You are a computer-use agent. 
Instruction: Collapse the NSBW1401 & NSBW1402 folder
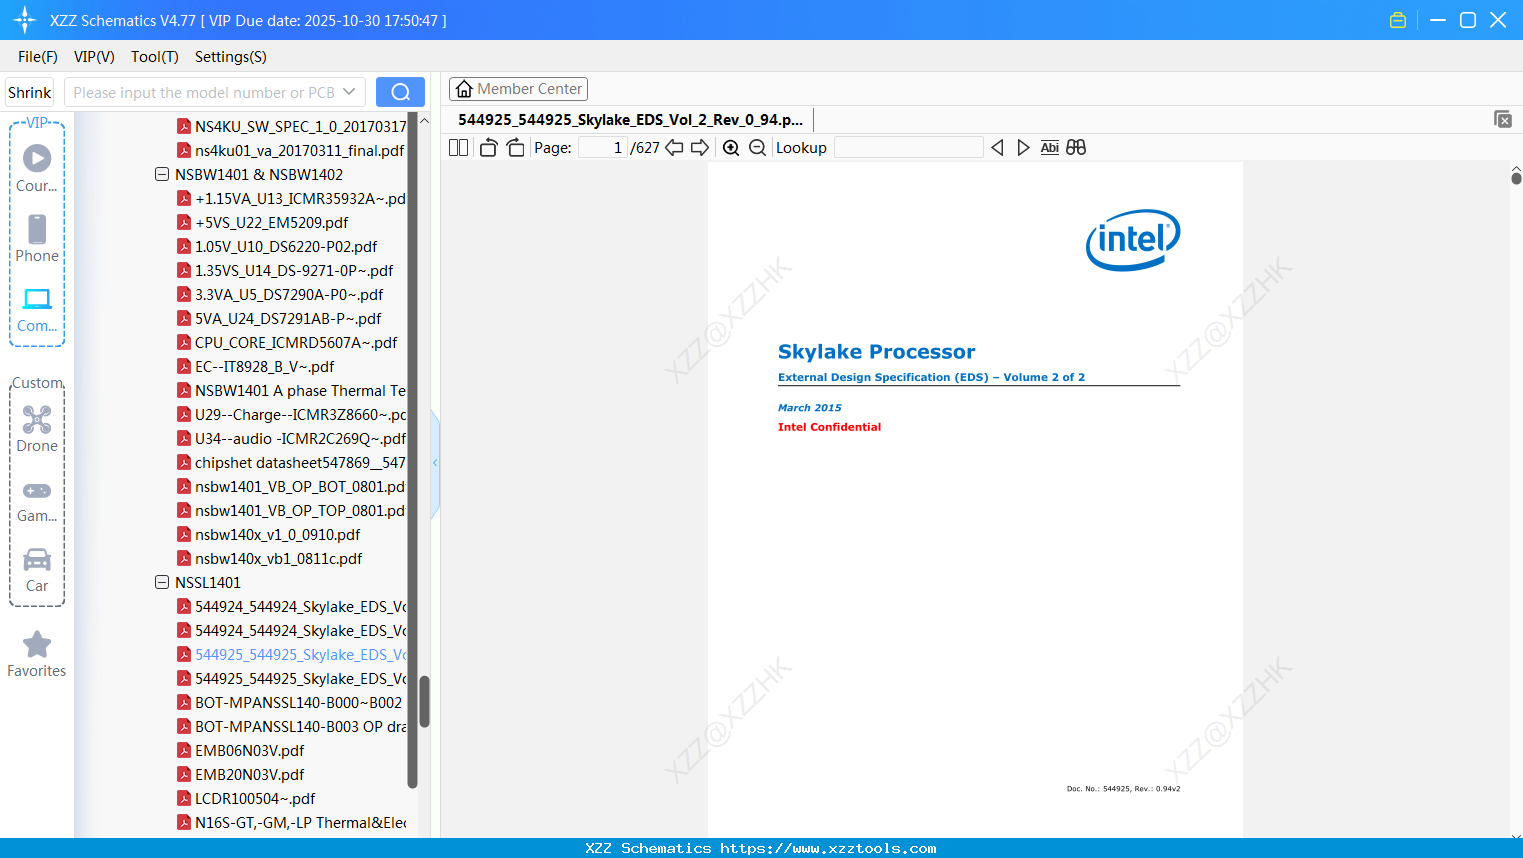click(x=162, y=174)
